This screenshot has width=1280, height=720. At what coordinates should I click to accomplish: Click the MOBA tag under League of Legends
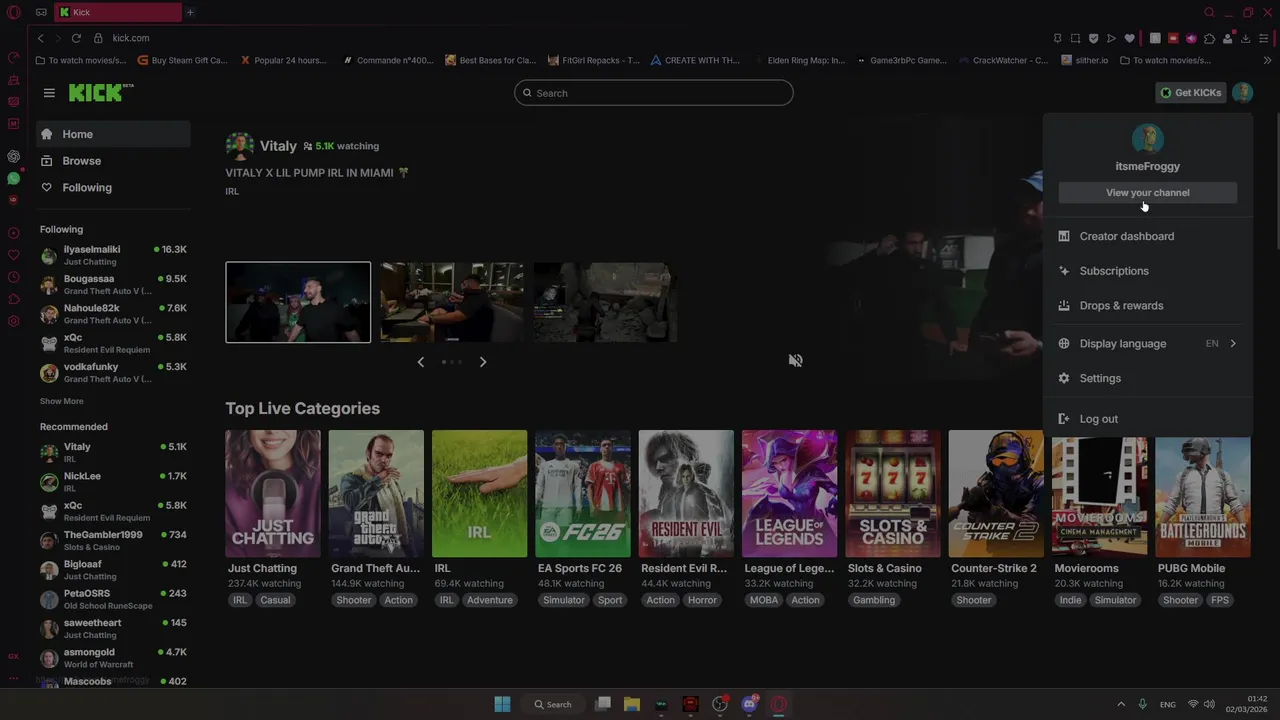[x=764, y=600]
